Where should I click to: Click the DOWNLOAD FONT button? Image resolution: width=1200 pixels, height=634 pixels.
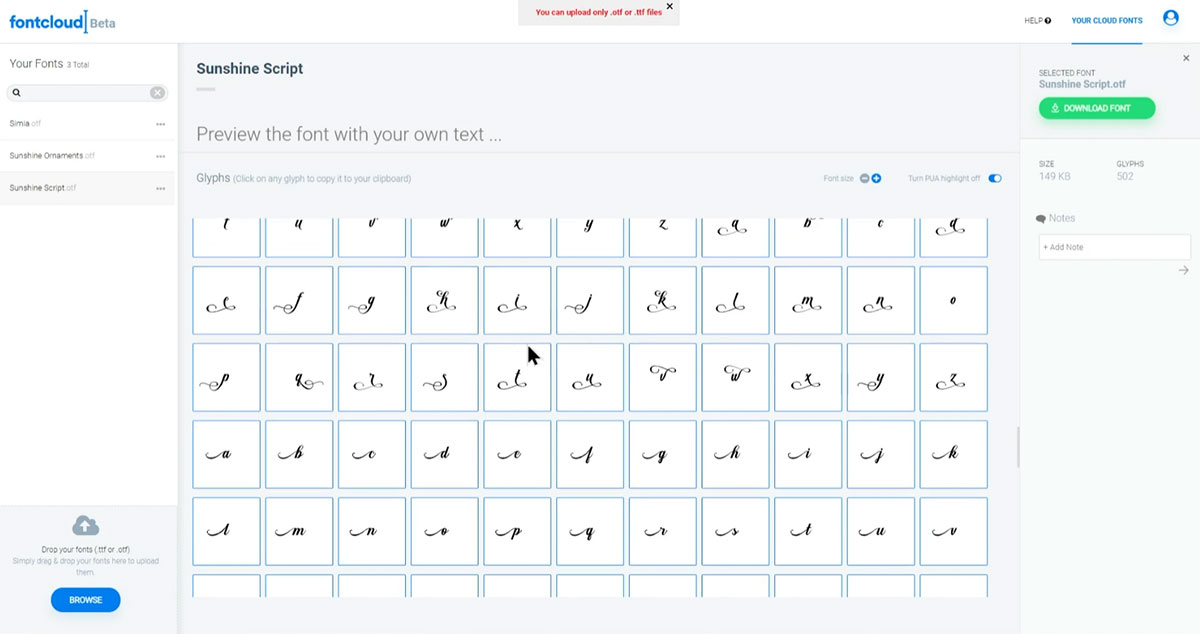[1097, 108]
